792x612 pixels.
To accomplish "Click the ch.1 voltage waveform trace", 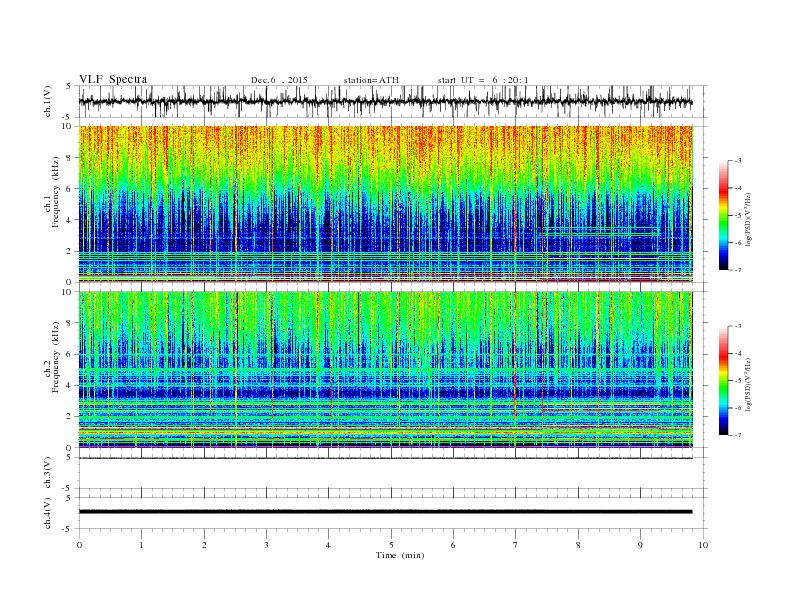I will coord(385,102).
